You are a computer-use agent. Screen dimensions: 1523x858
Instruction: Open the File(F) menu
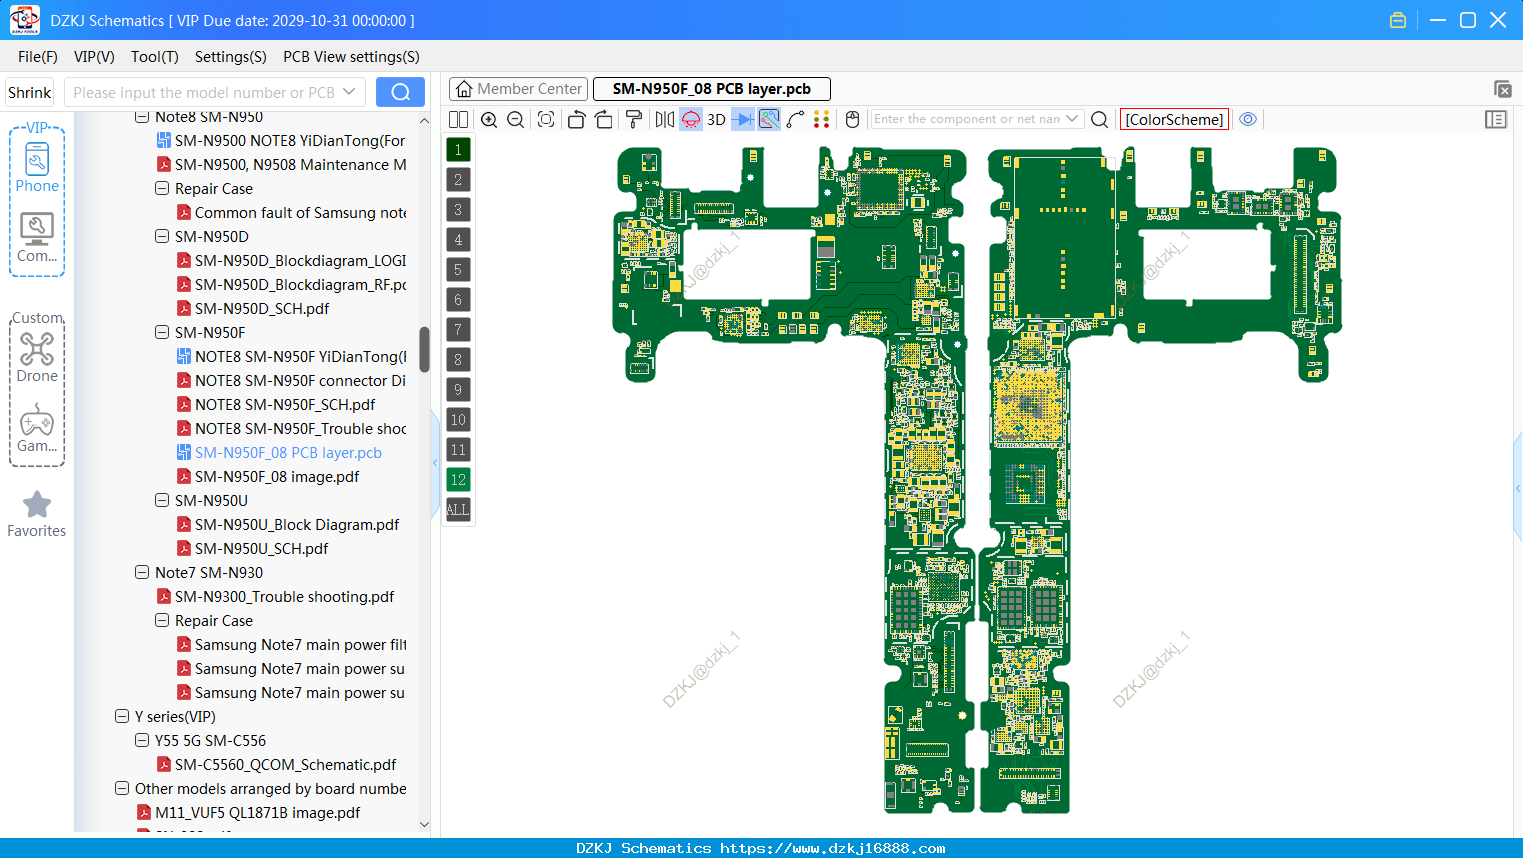click(38, 57)
